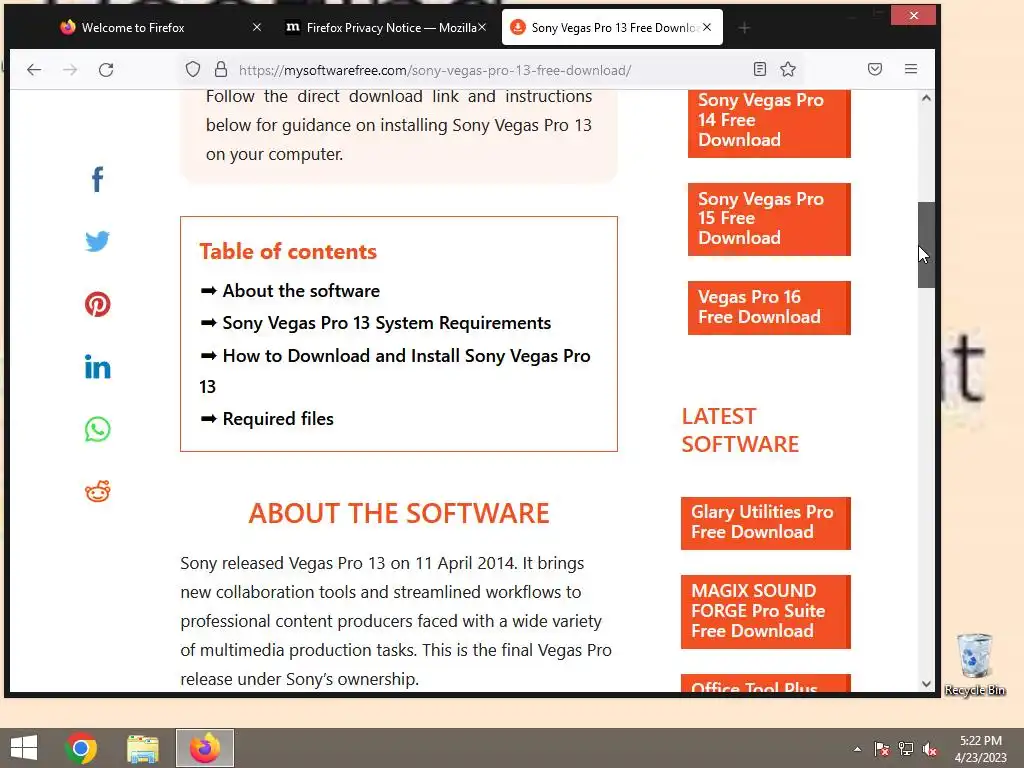Viewport: 1024px width, 768px height.
Task: Share page via Reddit icon
Action: click(97, 491)
